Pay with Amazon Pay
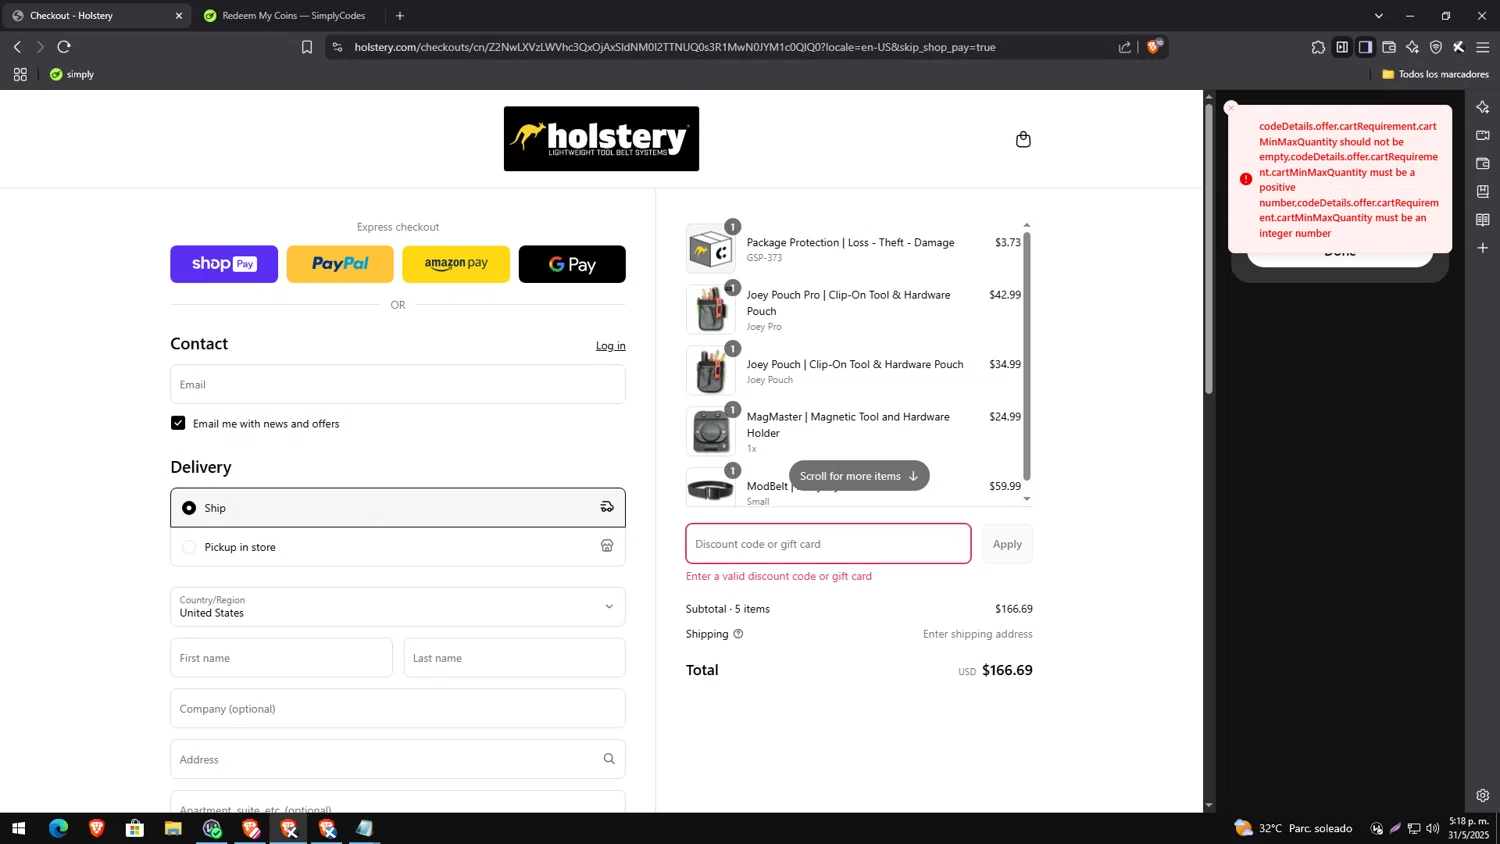1500x844 pixels. point(456,264)
